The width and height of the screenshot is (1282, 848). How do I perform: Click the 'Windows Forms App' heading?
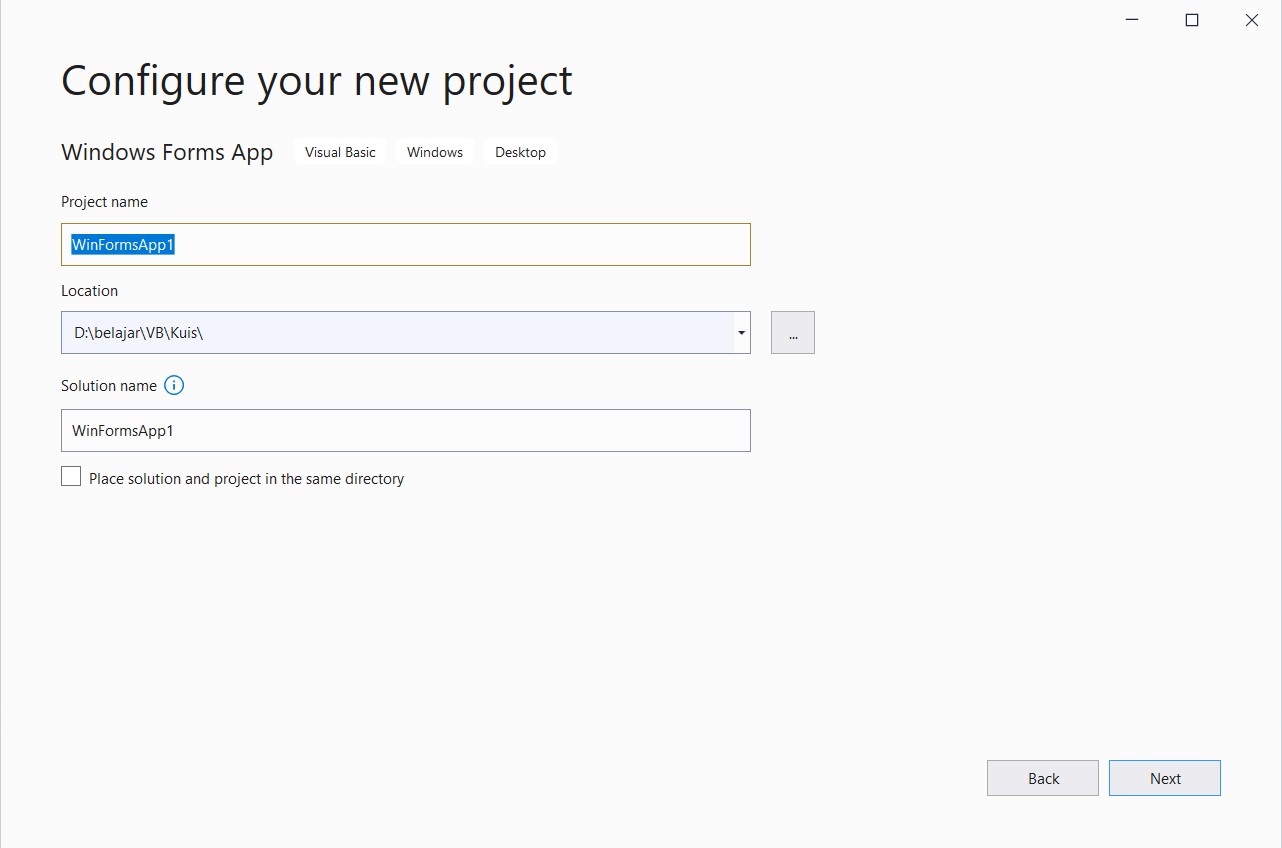pos(167,152)
